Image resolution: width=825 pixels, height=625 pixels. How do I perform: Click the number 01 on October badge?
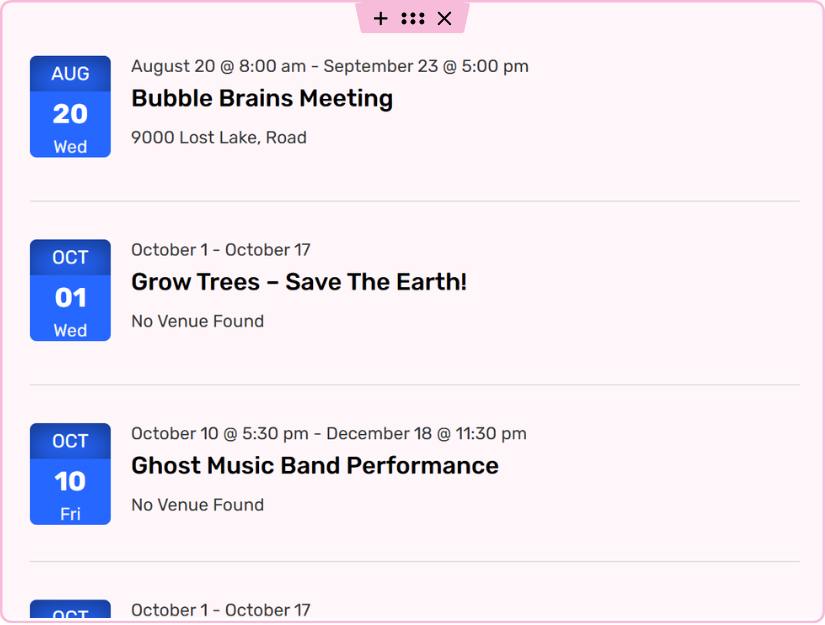coord(70,298)
